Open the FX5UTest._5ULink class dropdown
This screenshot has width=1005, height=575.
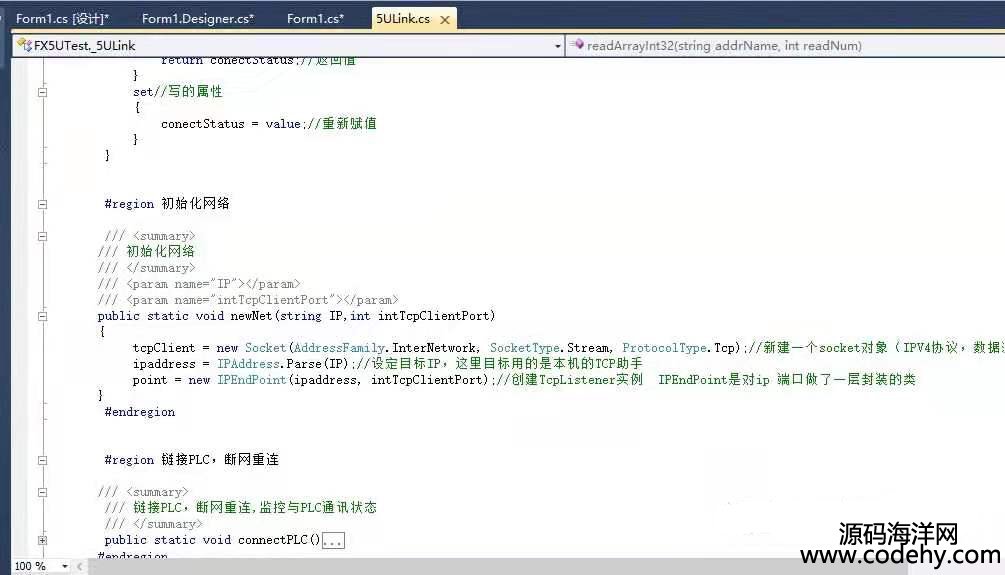click(558, 46)
